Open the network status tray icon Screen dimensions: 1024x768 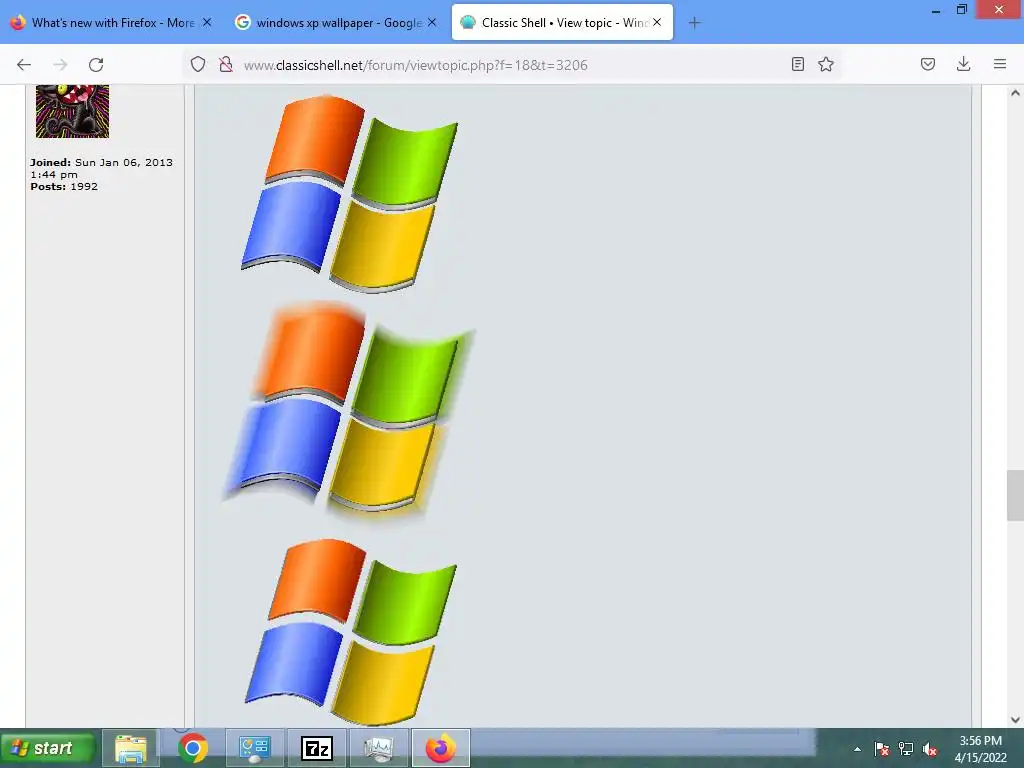[906, 749]
